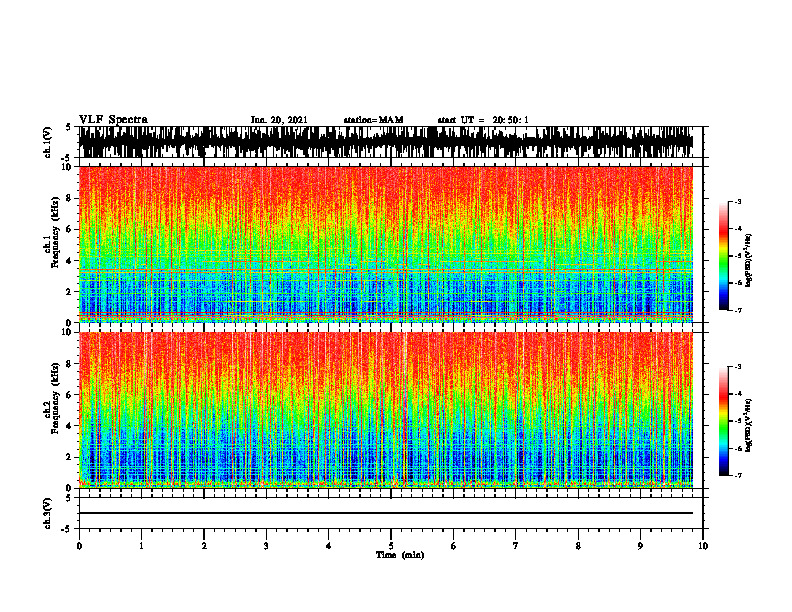Click the "station=MAM" header label
The image size is (792, 612).
pyautogui.click(x=373, y=120)
